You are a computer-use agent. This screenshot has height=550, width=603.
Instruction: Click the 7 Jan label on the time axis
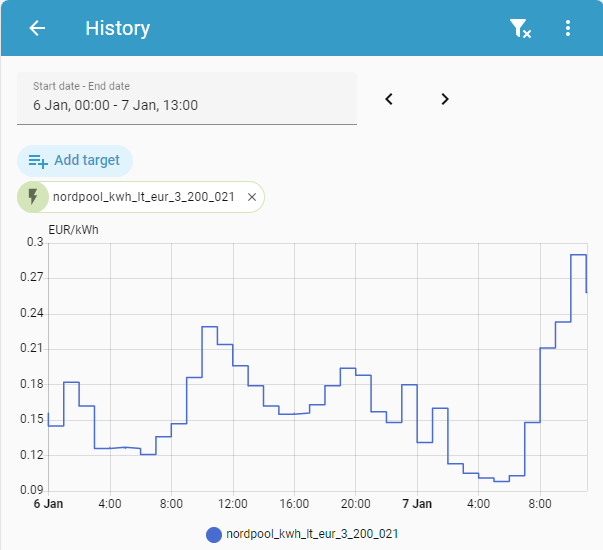[x=416, y=503]
